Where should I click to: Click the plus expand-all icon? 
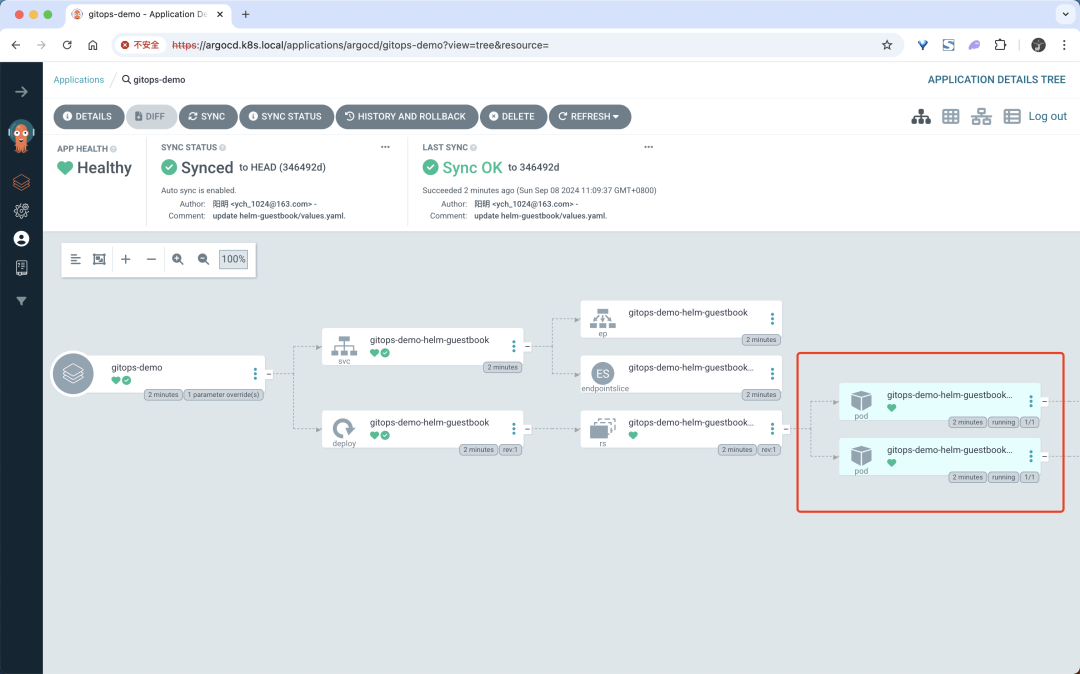pos(125,260)
